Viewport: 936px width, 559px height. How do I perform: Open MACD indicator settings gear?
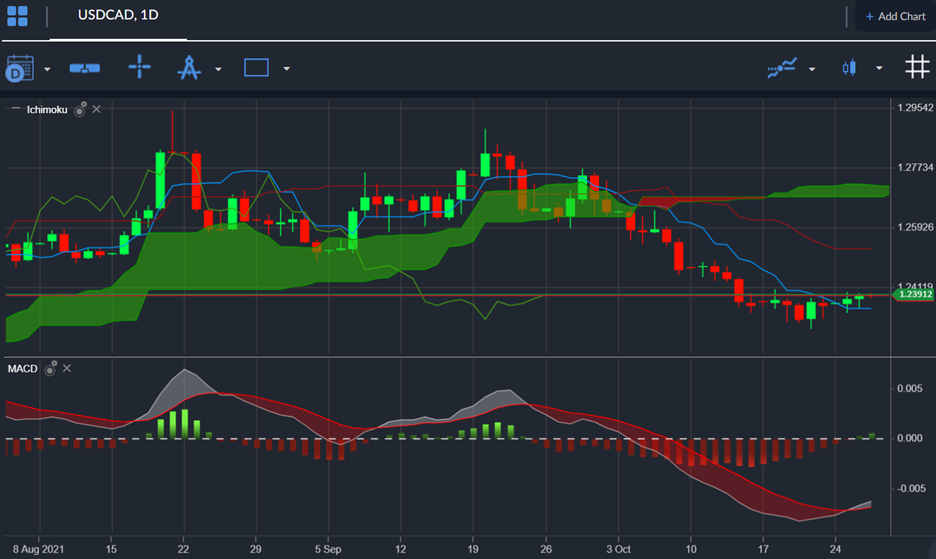51,368
